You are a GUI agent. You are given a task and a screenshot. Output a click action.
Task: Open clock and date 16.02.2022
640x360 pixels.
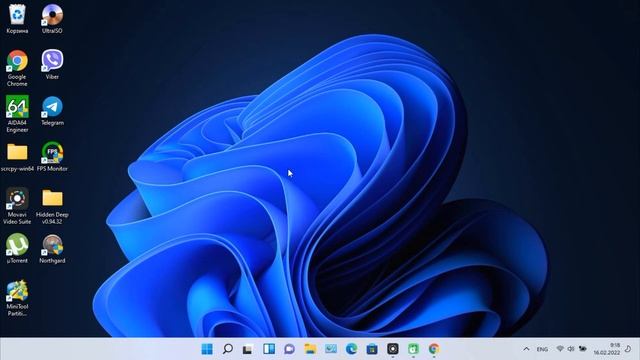tap(607, 349)
